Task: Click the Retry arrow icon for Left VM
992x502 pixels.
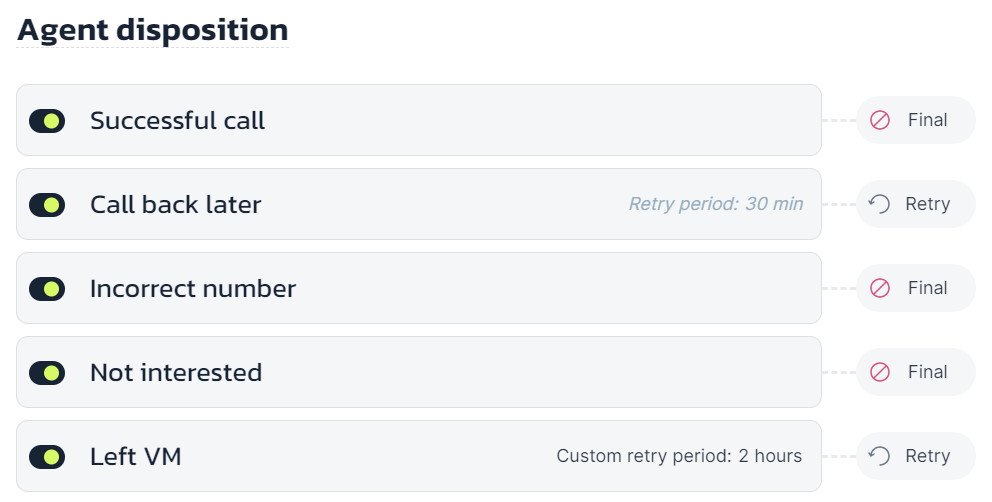Action: coord(879,456)
